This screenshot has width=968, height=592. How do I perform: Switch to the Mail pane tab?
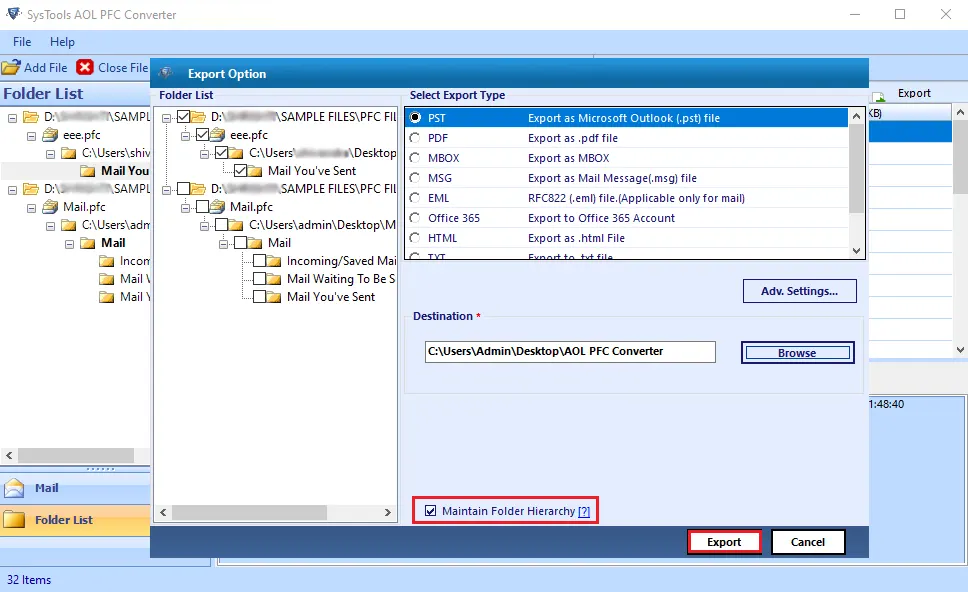75,488
